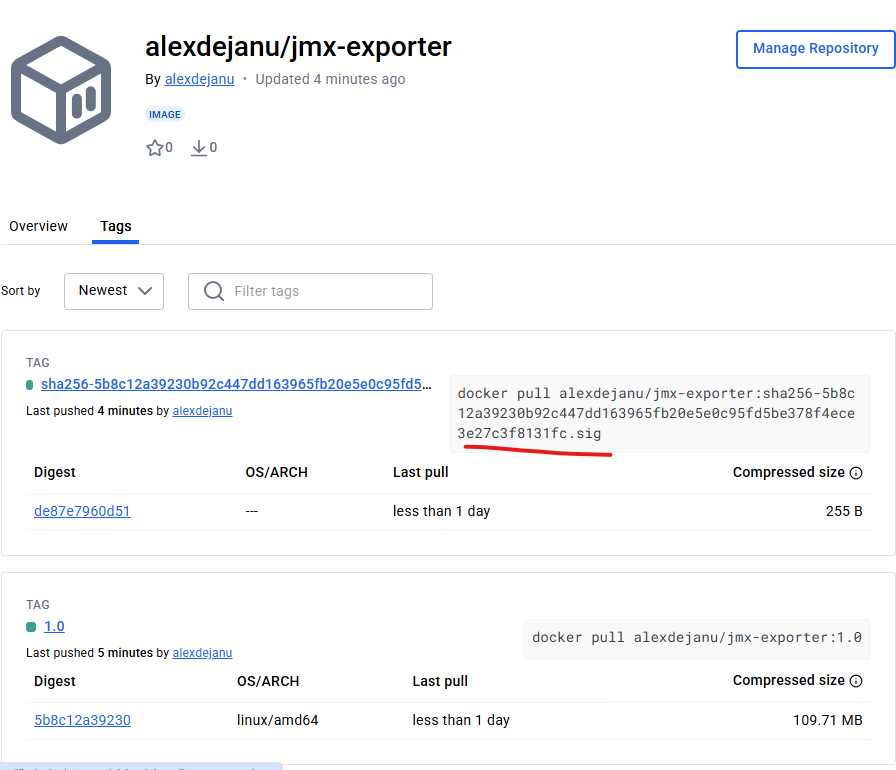Click the '---' OS/ARCH value in de87e7960d51 row
896x770 pixels.
252,511
